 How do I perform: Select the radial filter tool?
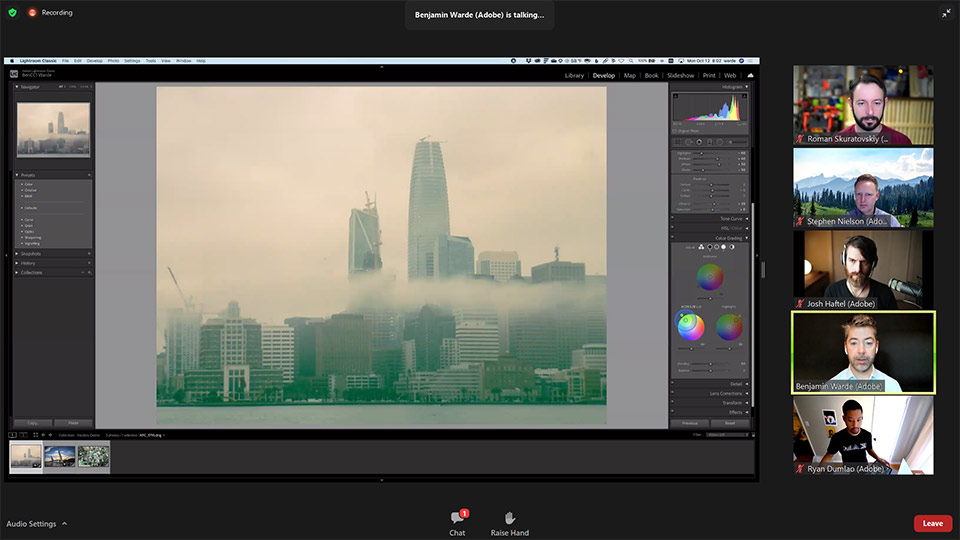point(720,142)
